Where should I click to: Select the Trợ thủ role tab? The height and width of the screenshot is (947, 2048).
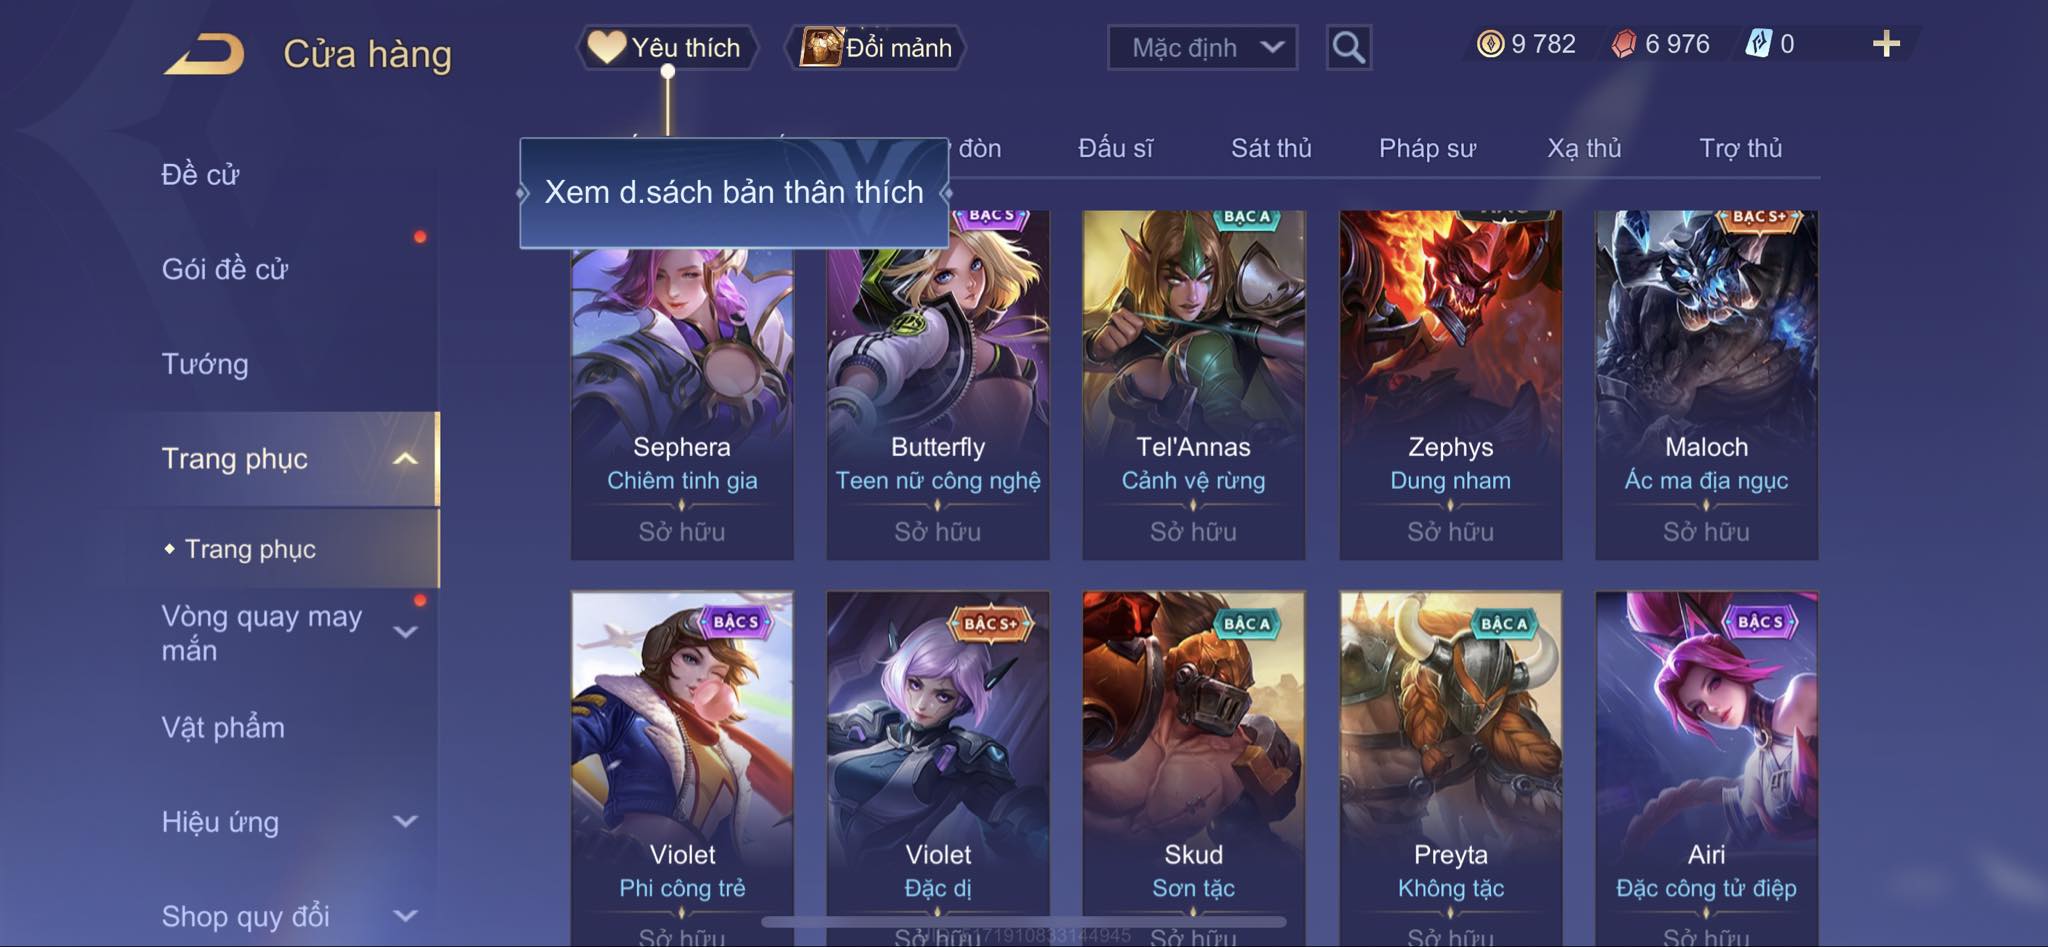[1741, 148]
